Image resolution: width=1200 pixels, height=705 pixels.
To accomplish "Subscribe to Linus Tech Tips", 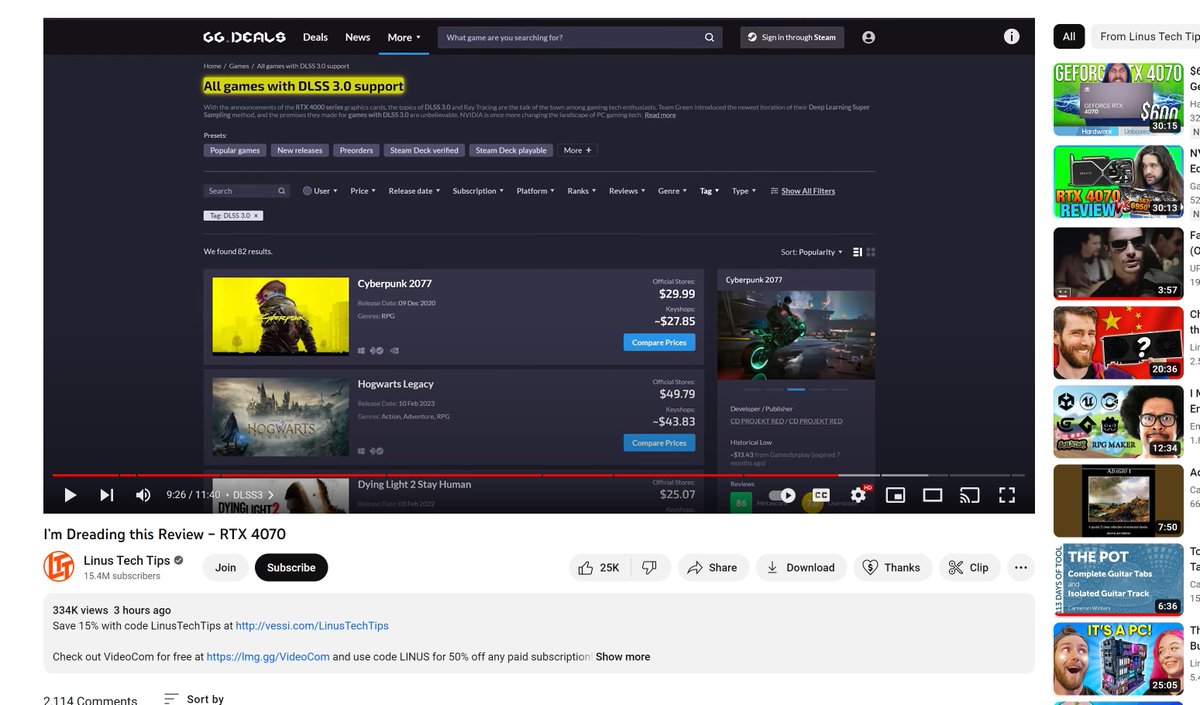I will click(291, 567).
